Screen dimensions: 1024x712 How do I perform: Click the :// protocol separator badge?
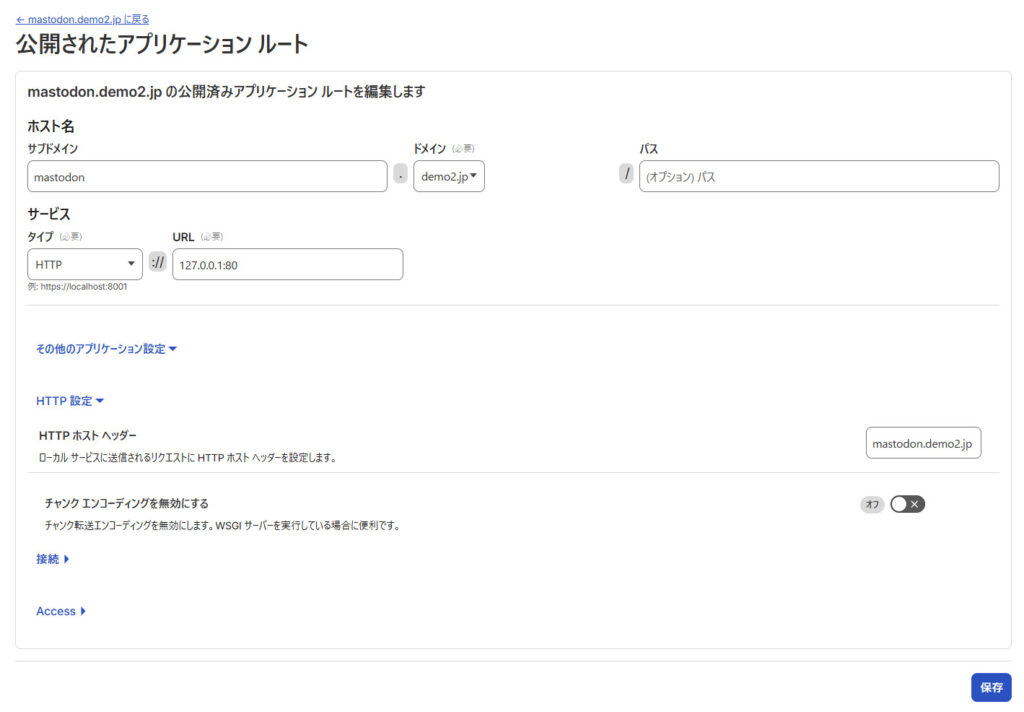tap(158, 263)
